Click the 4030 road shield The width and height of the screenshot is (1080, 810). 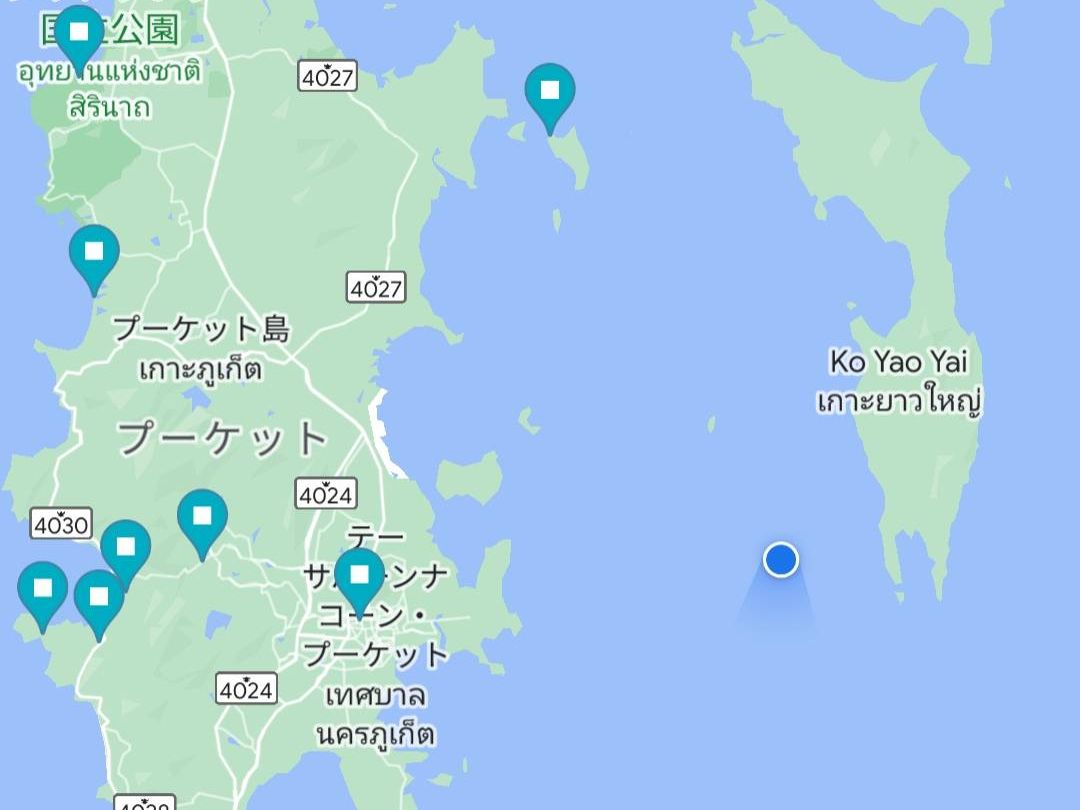[x=61, y=524]
